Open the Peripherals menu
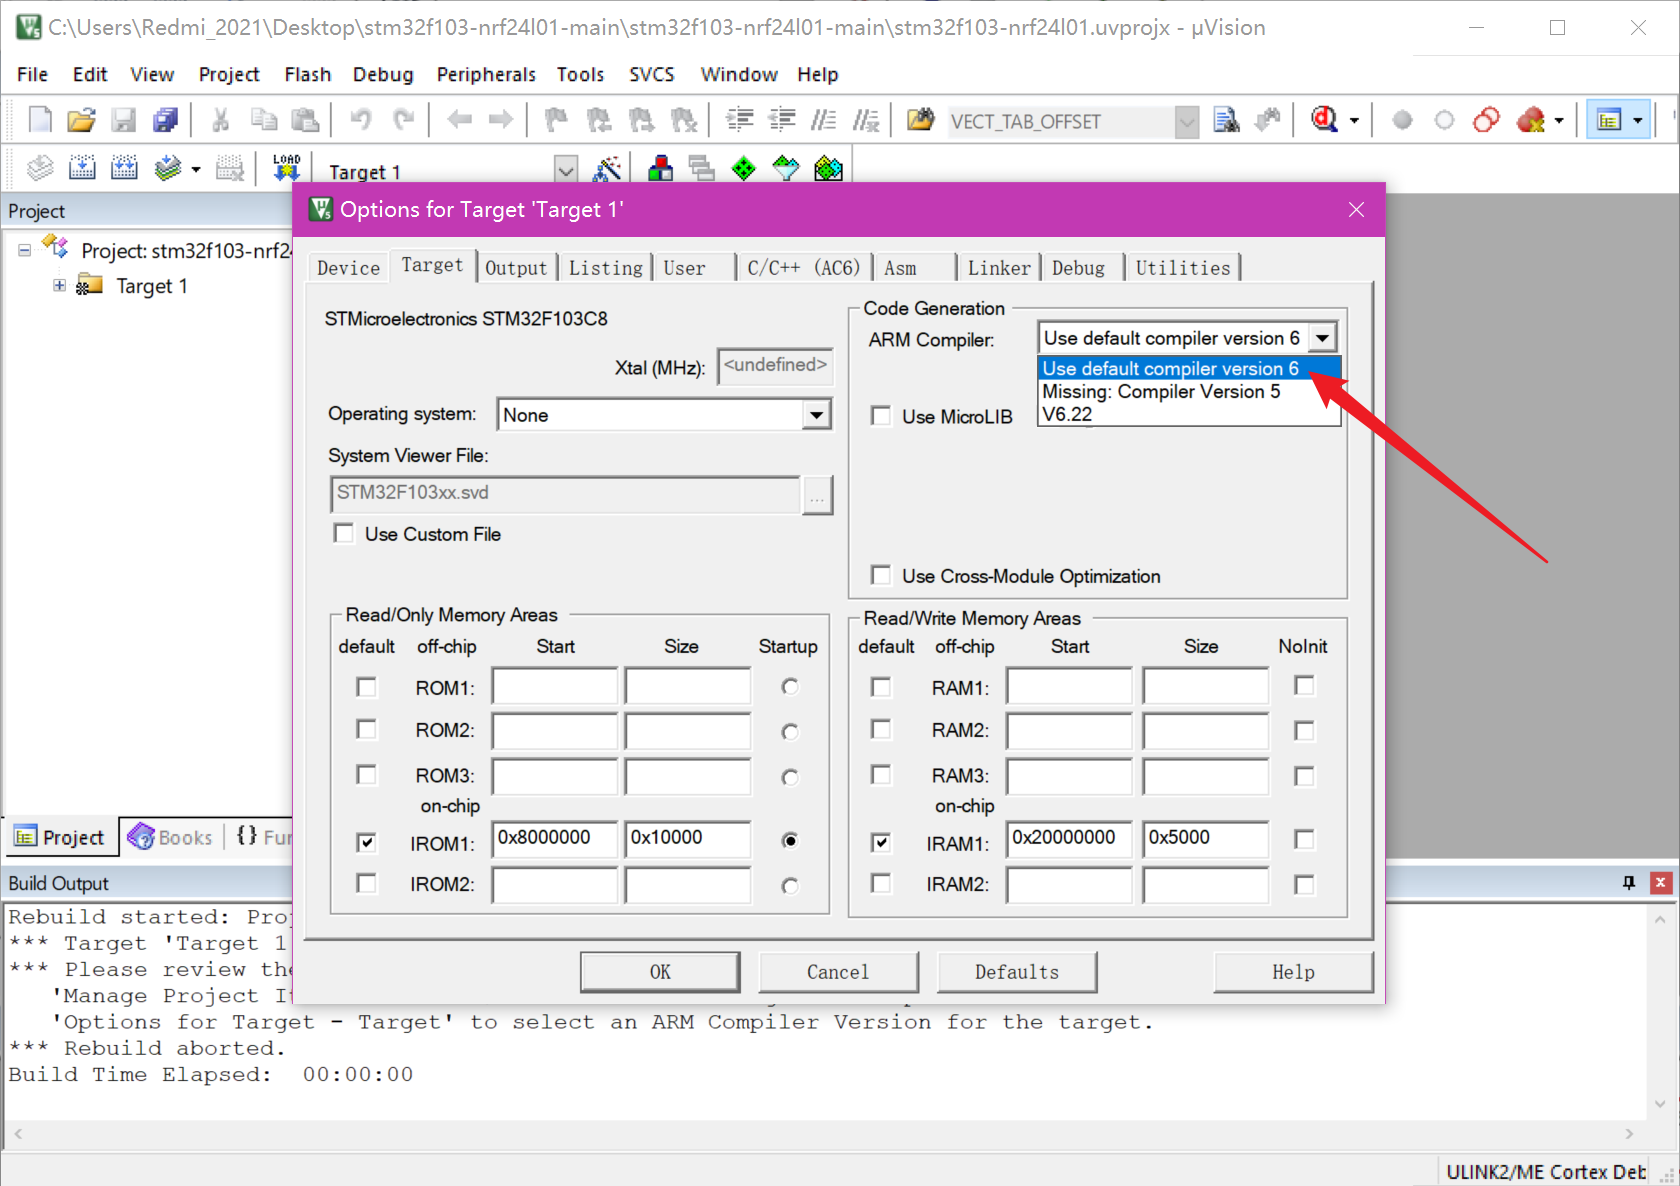Screen dimensions: 1680x1186 tap(486, 74)
